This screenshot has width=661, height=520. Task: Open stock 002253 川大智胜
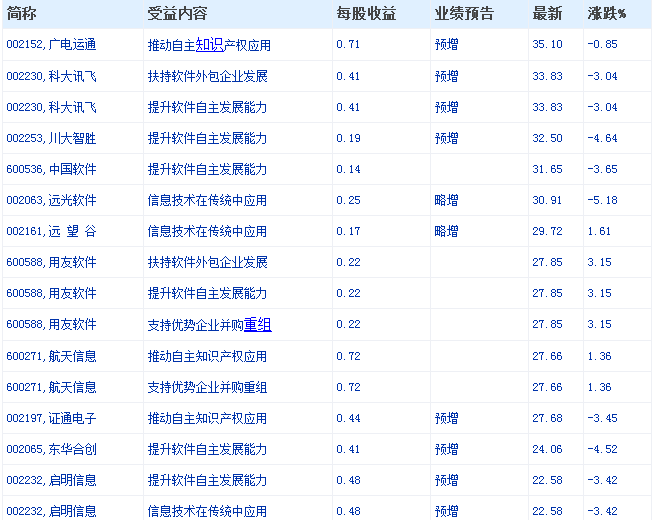(x=51, y=138)
